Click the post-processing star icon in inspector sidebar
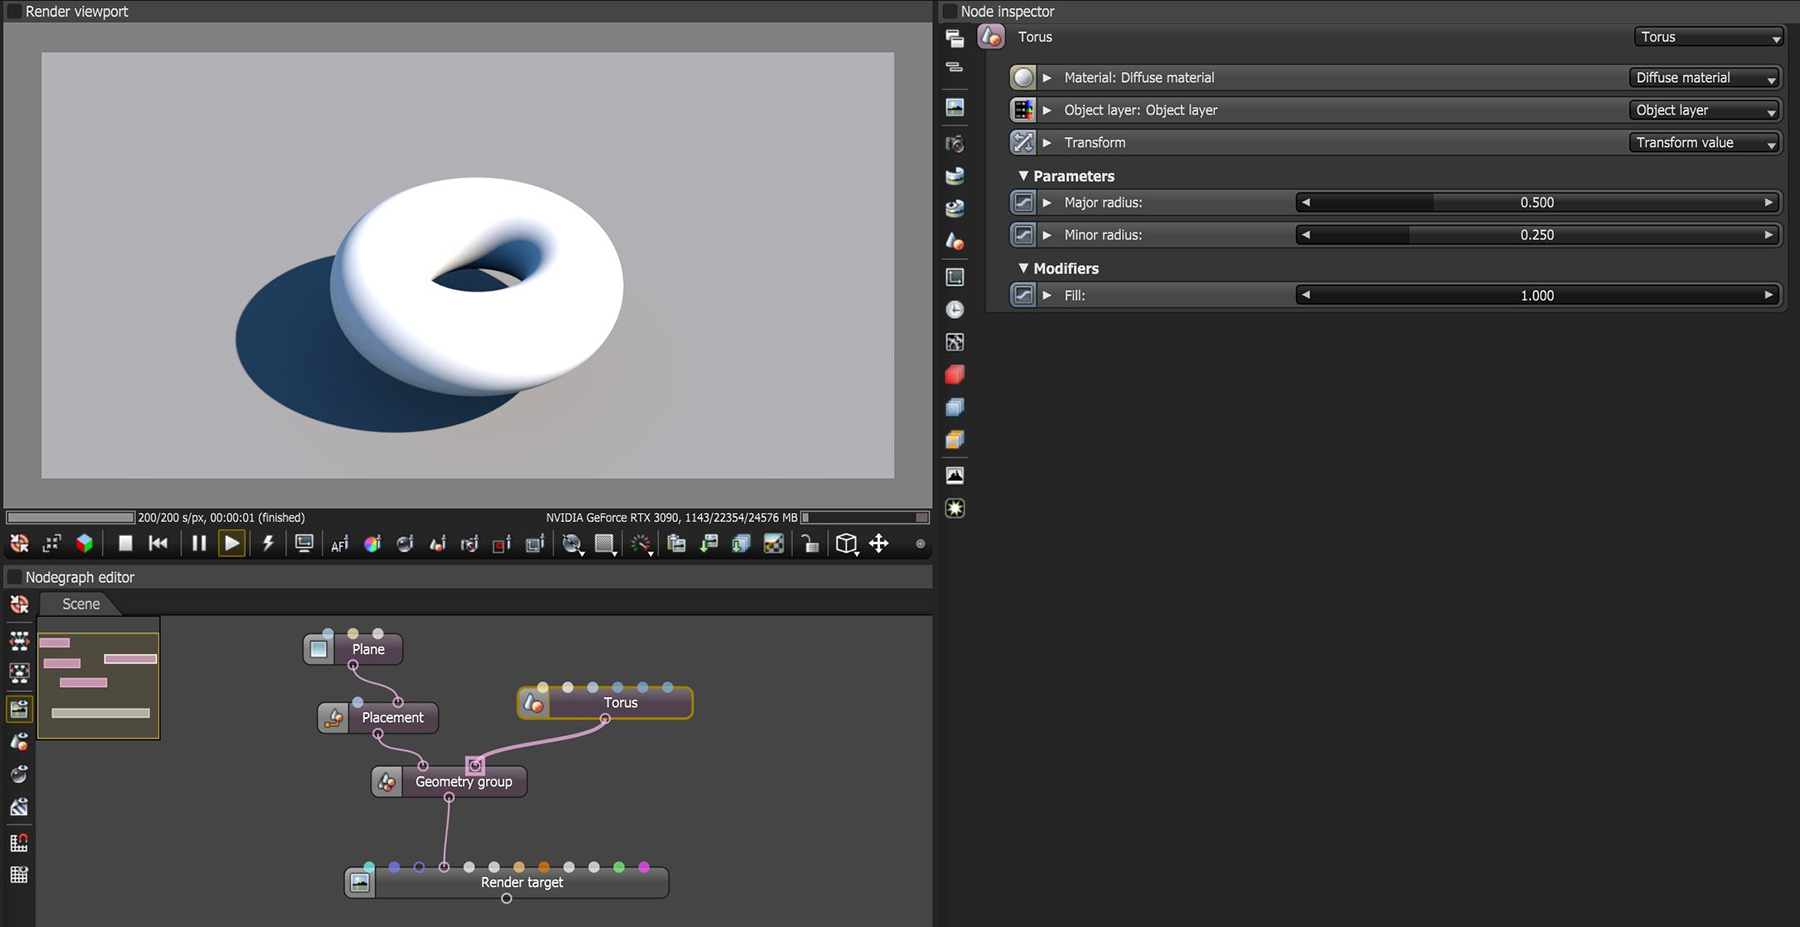 (x=955, y=508)
